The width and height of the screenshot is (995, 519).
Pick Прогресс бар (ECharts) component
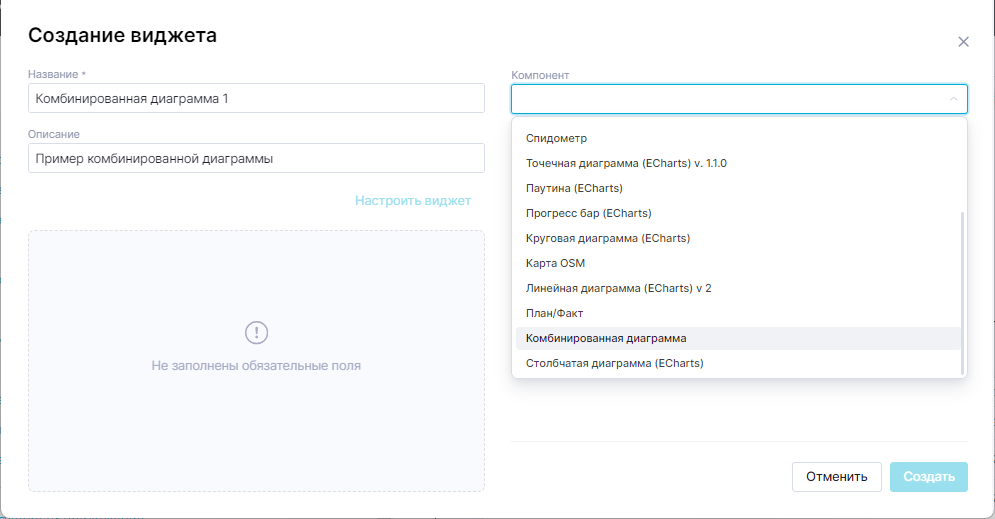pyautogui.click(x=588, y=213)
